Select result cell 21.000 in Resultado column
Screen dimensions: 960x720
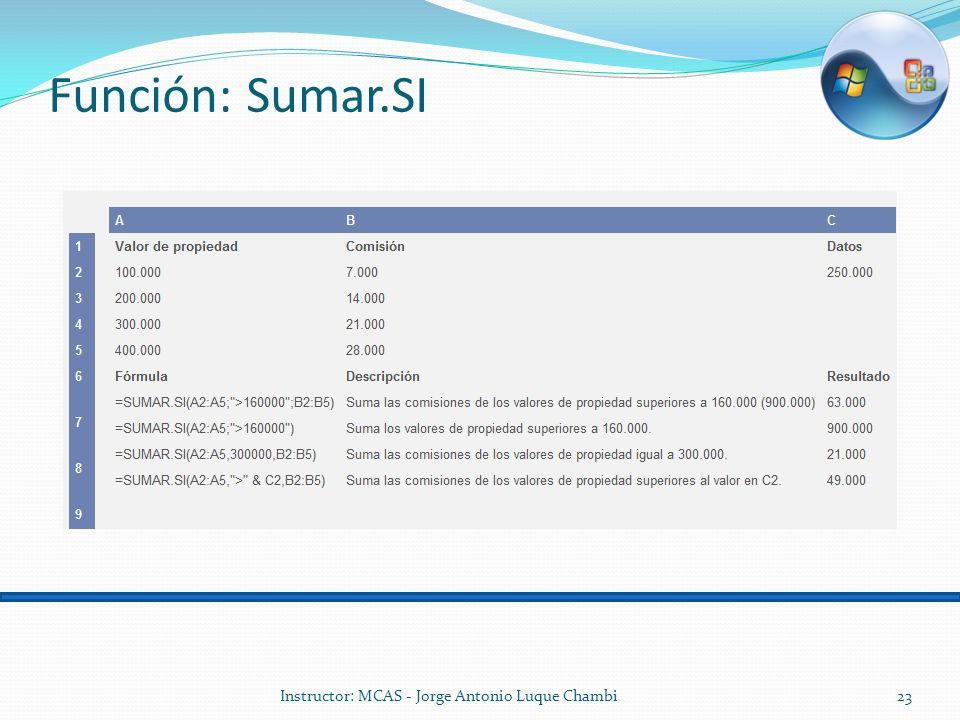[846, 455]
